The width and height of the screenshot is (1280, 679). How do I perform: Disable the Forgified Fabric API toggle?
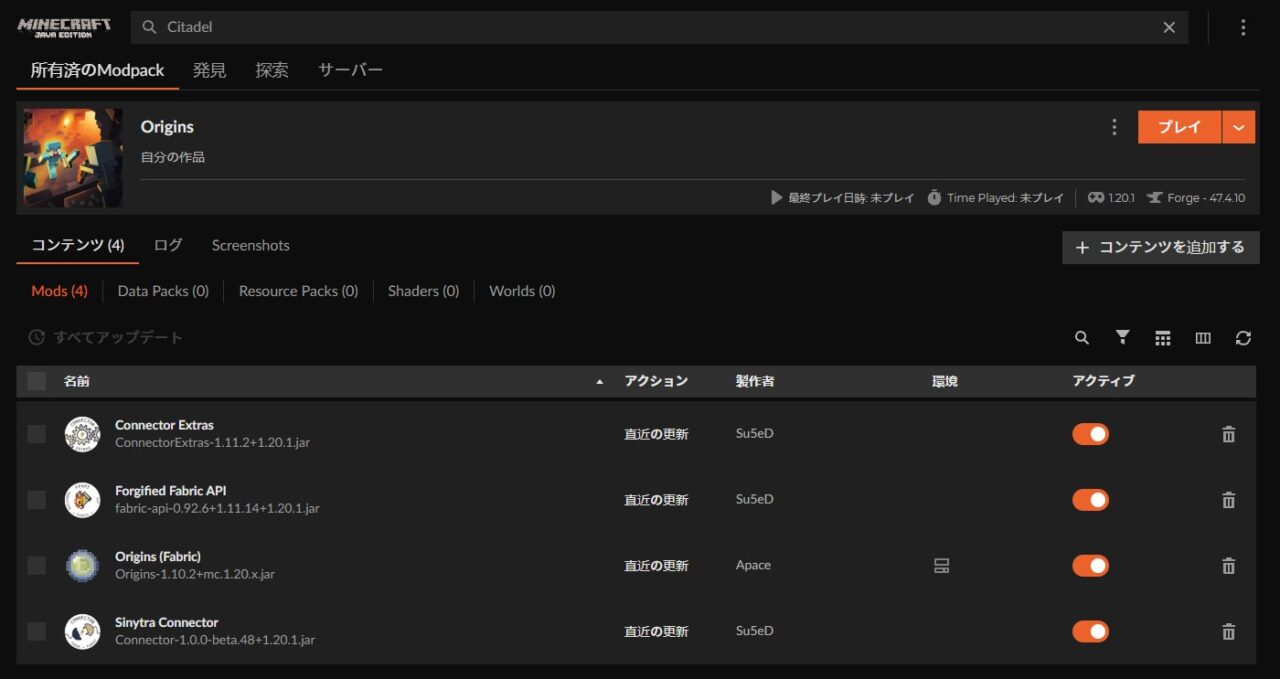(x=1090, y=500)
